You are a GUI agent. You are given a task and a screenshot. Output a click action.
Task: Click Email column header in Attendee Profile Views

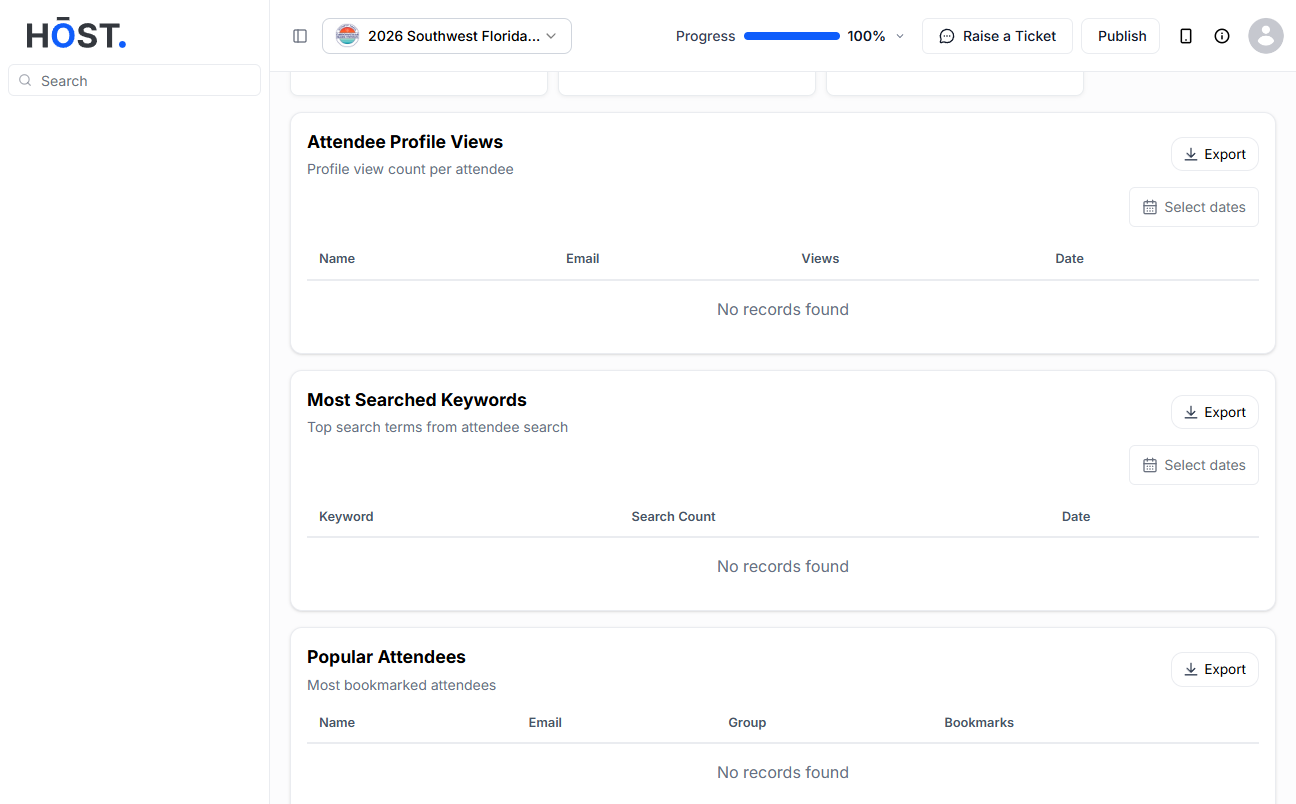click(x=582, y=258)
